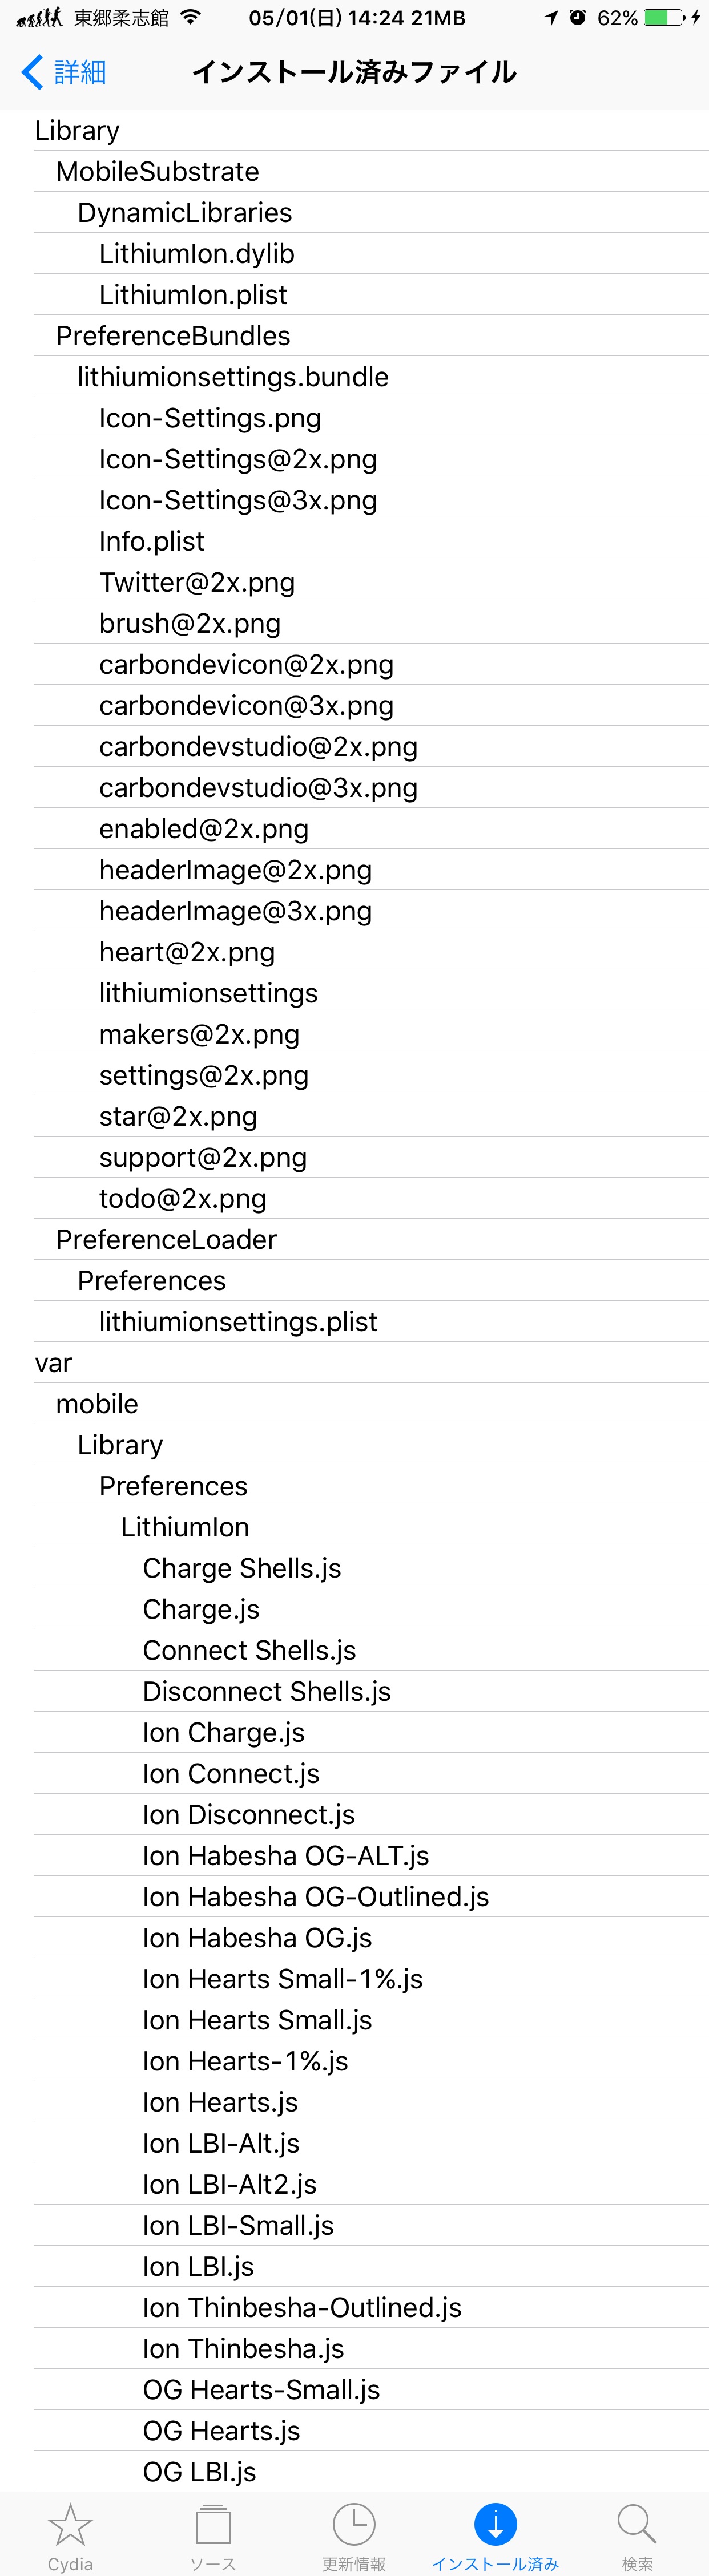This screenshot has height=2576, width=709.
Task: Tap the Wi-Fi icon in the status bar
Action: [x=191, y=17]
